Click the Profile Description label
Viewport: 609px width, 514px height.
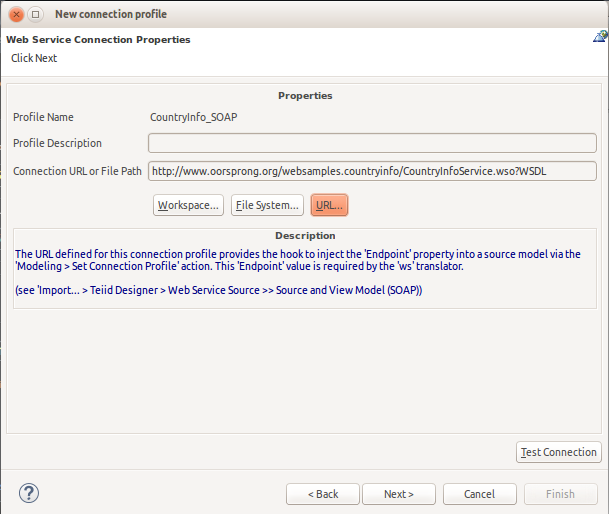click(x=57, y=143)
